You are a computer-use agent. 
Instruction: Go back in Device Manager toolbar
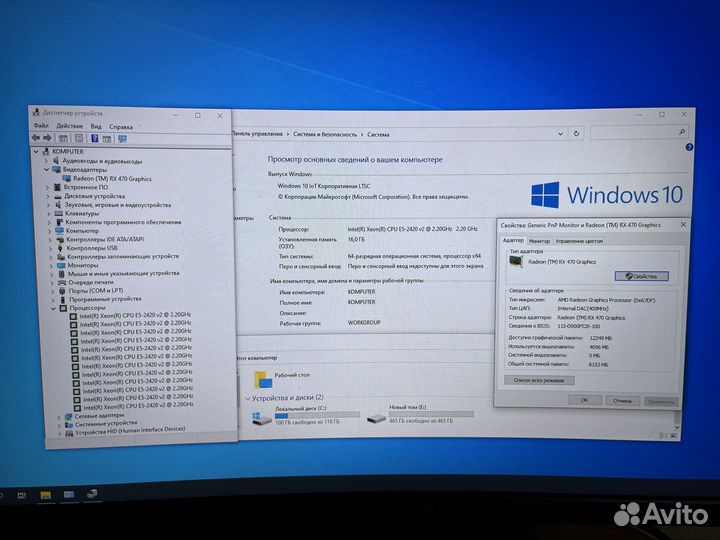pyautogui.click(x=36, y=138)
